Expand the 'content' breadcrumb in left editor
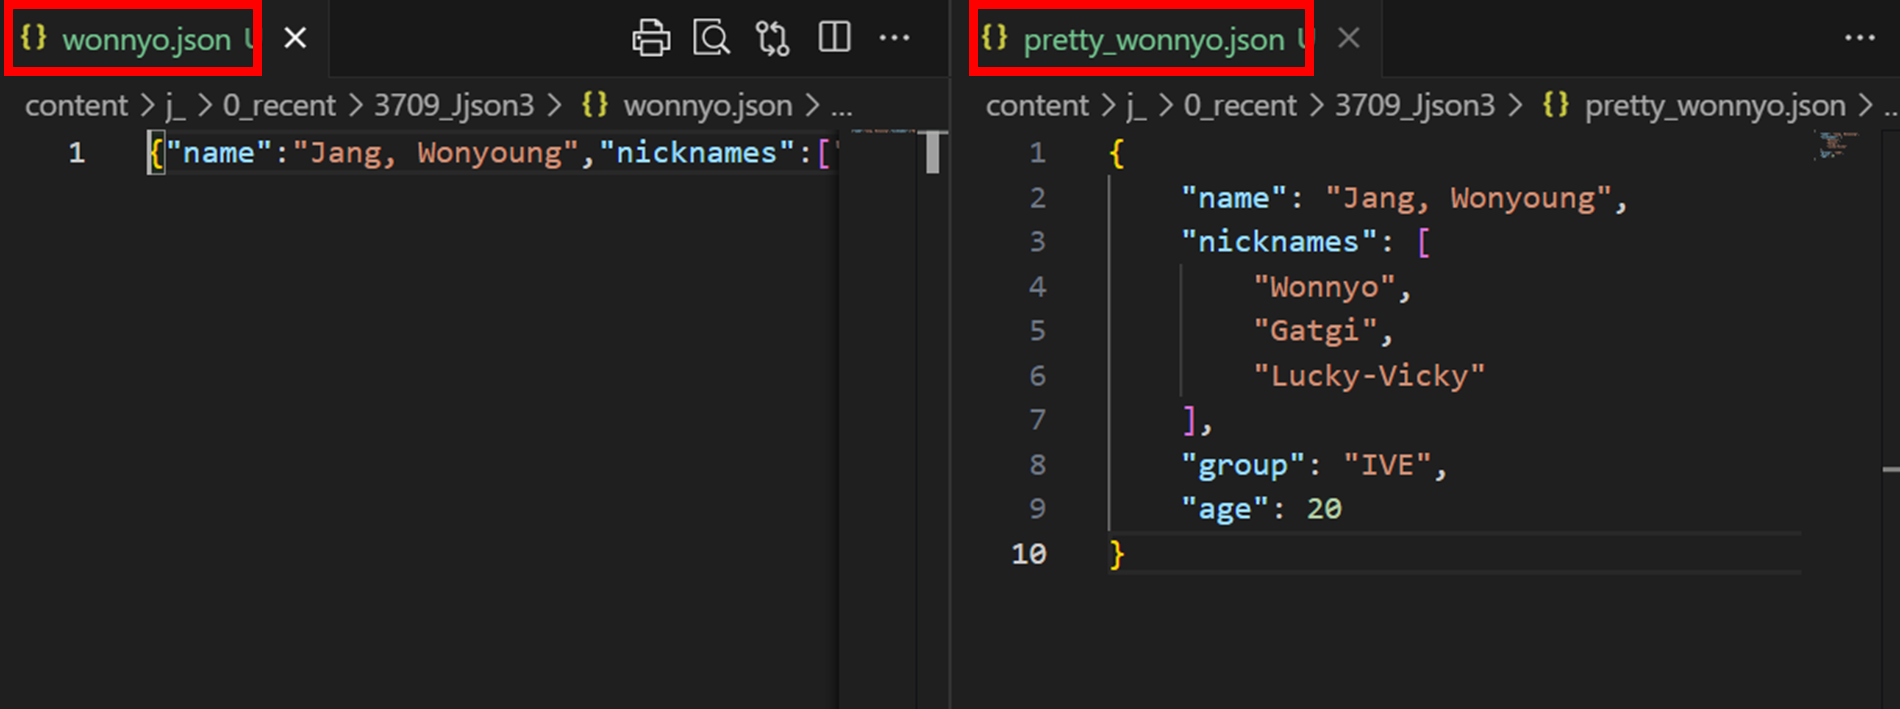The height and width of the screenshot is (709, 1900). (x=76, y=105)
